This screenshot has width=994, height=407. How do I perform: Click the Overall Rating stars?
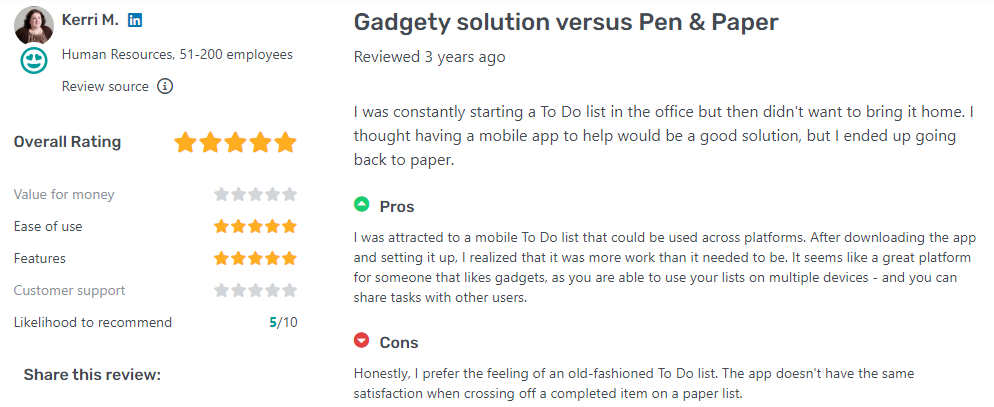tap(235, 142)
